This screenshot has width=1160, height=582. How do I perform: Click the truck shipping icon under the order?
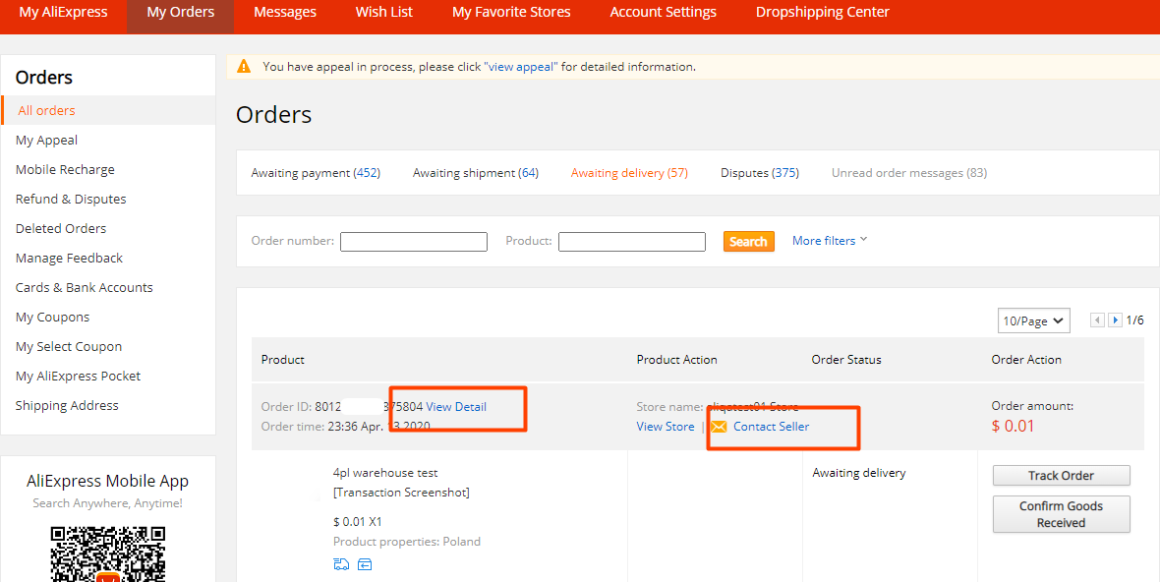click(x=341, y=564)
